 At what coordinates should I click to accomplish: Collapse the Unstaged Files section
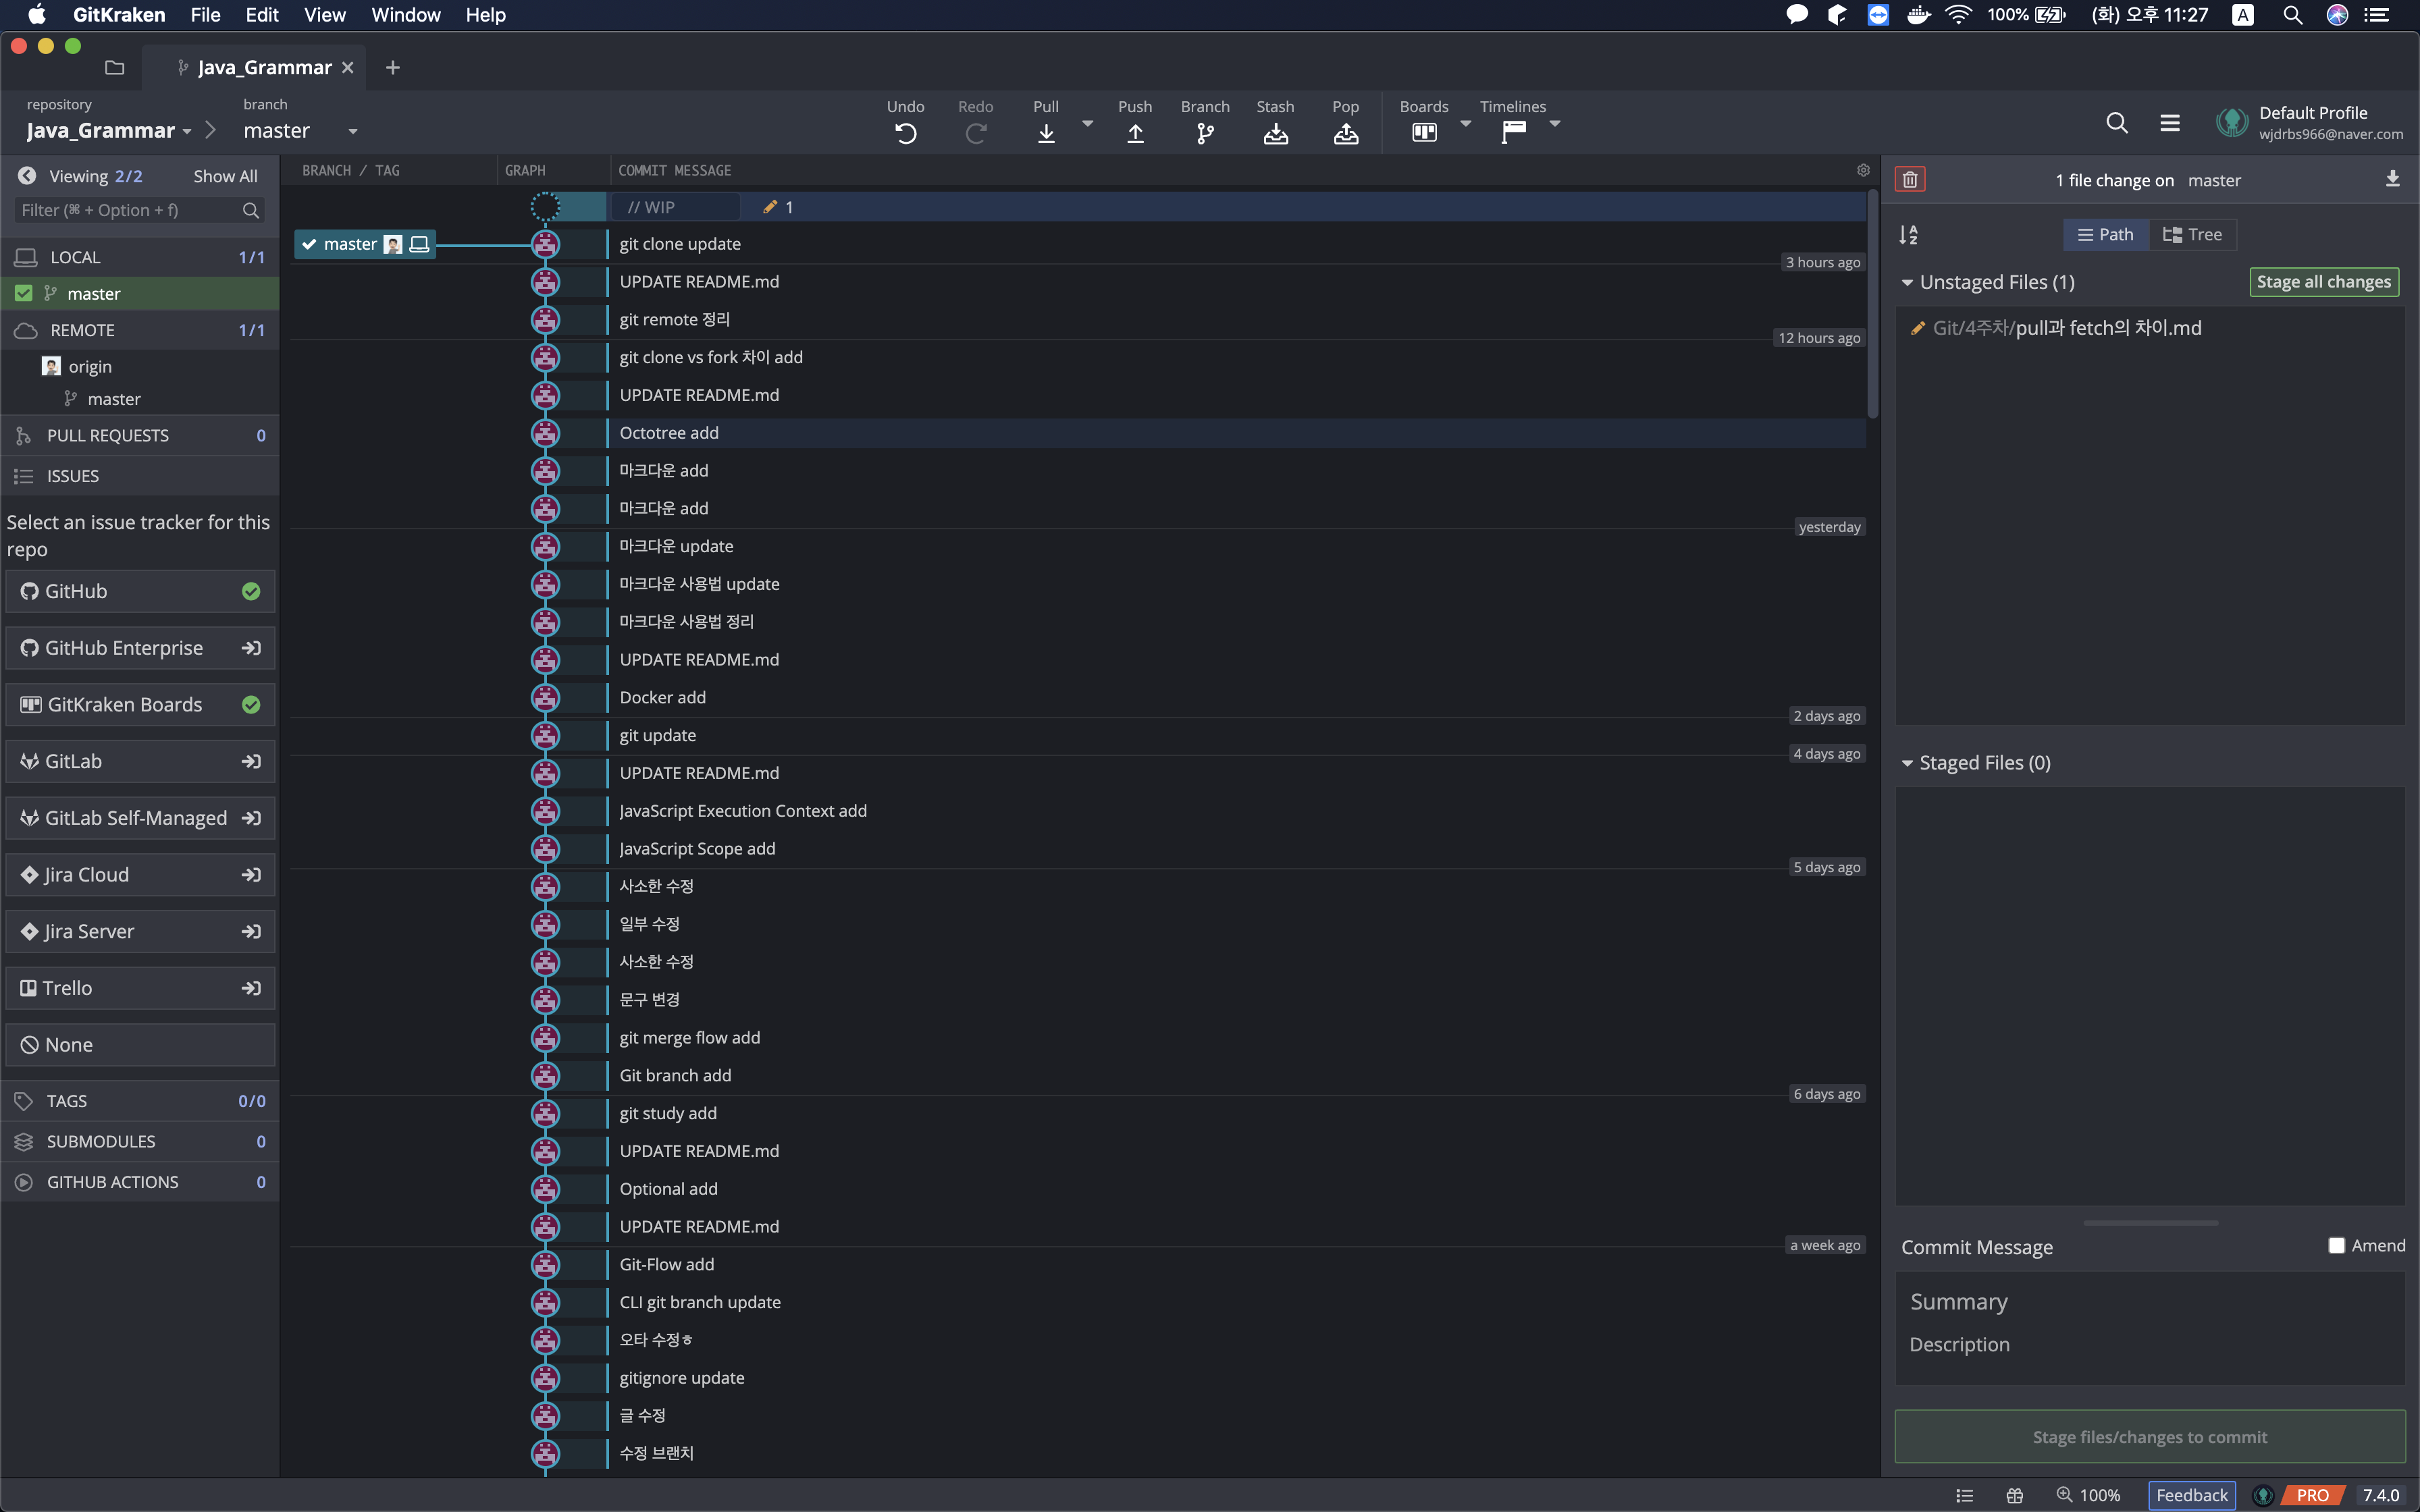[1907, 283]
